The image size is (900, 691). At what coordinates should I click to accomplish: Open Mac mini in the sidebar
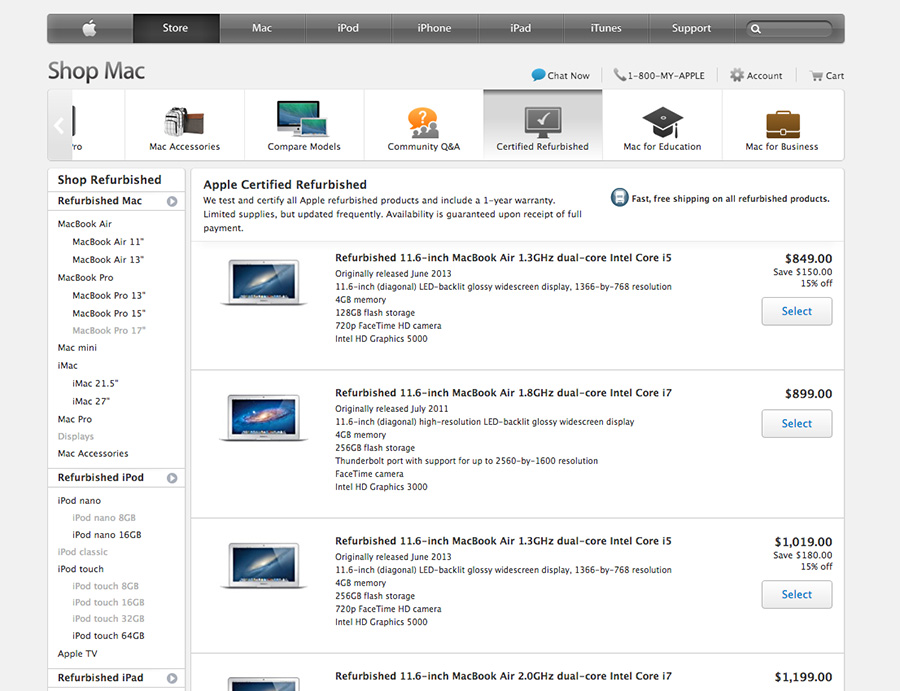(x=77, y=347)
